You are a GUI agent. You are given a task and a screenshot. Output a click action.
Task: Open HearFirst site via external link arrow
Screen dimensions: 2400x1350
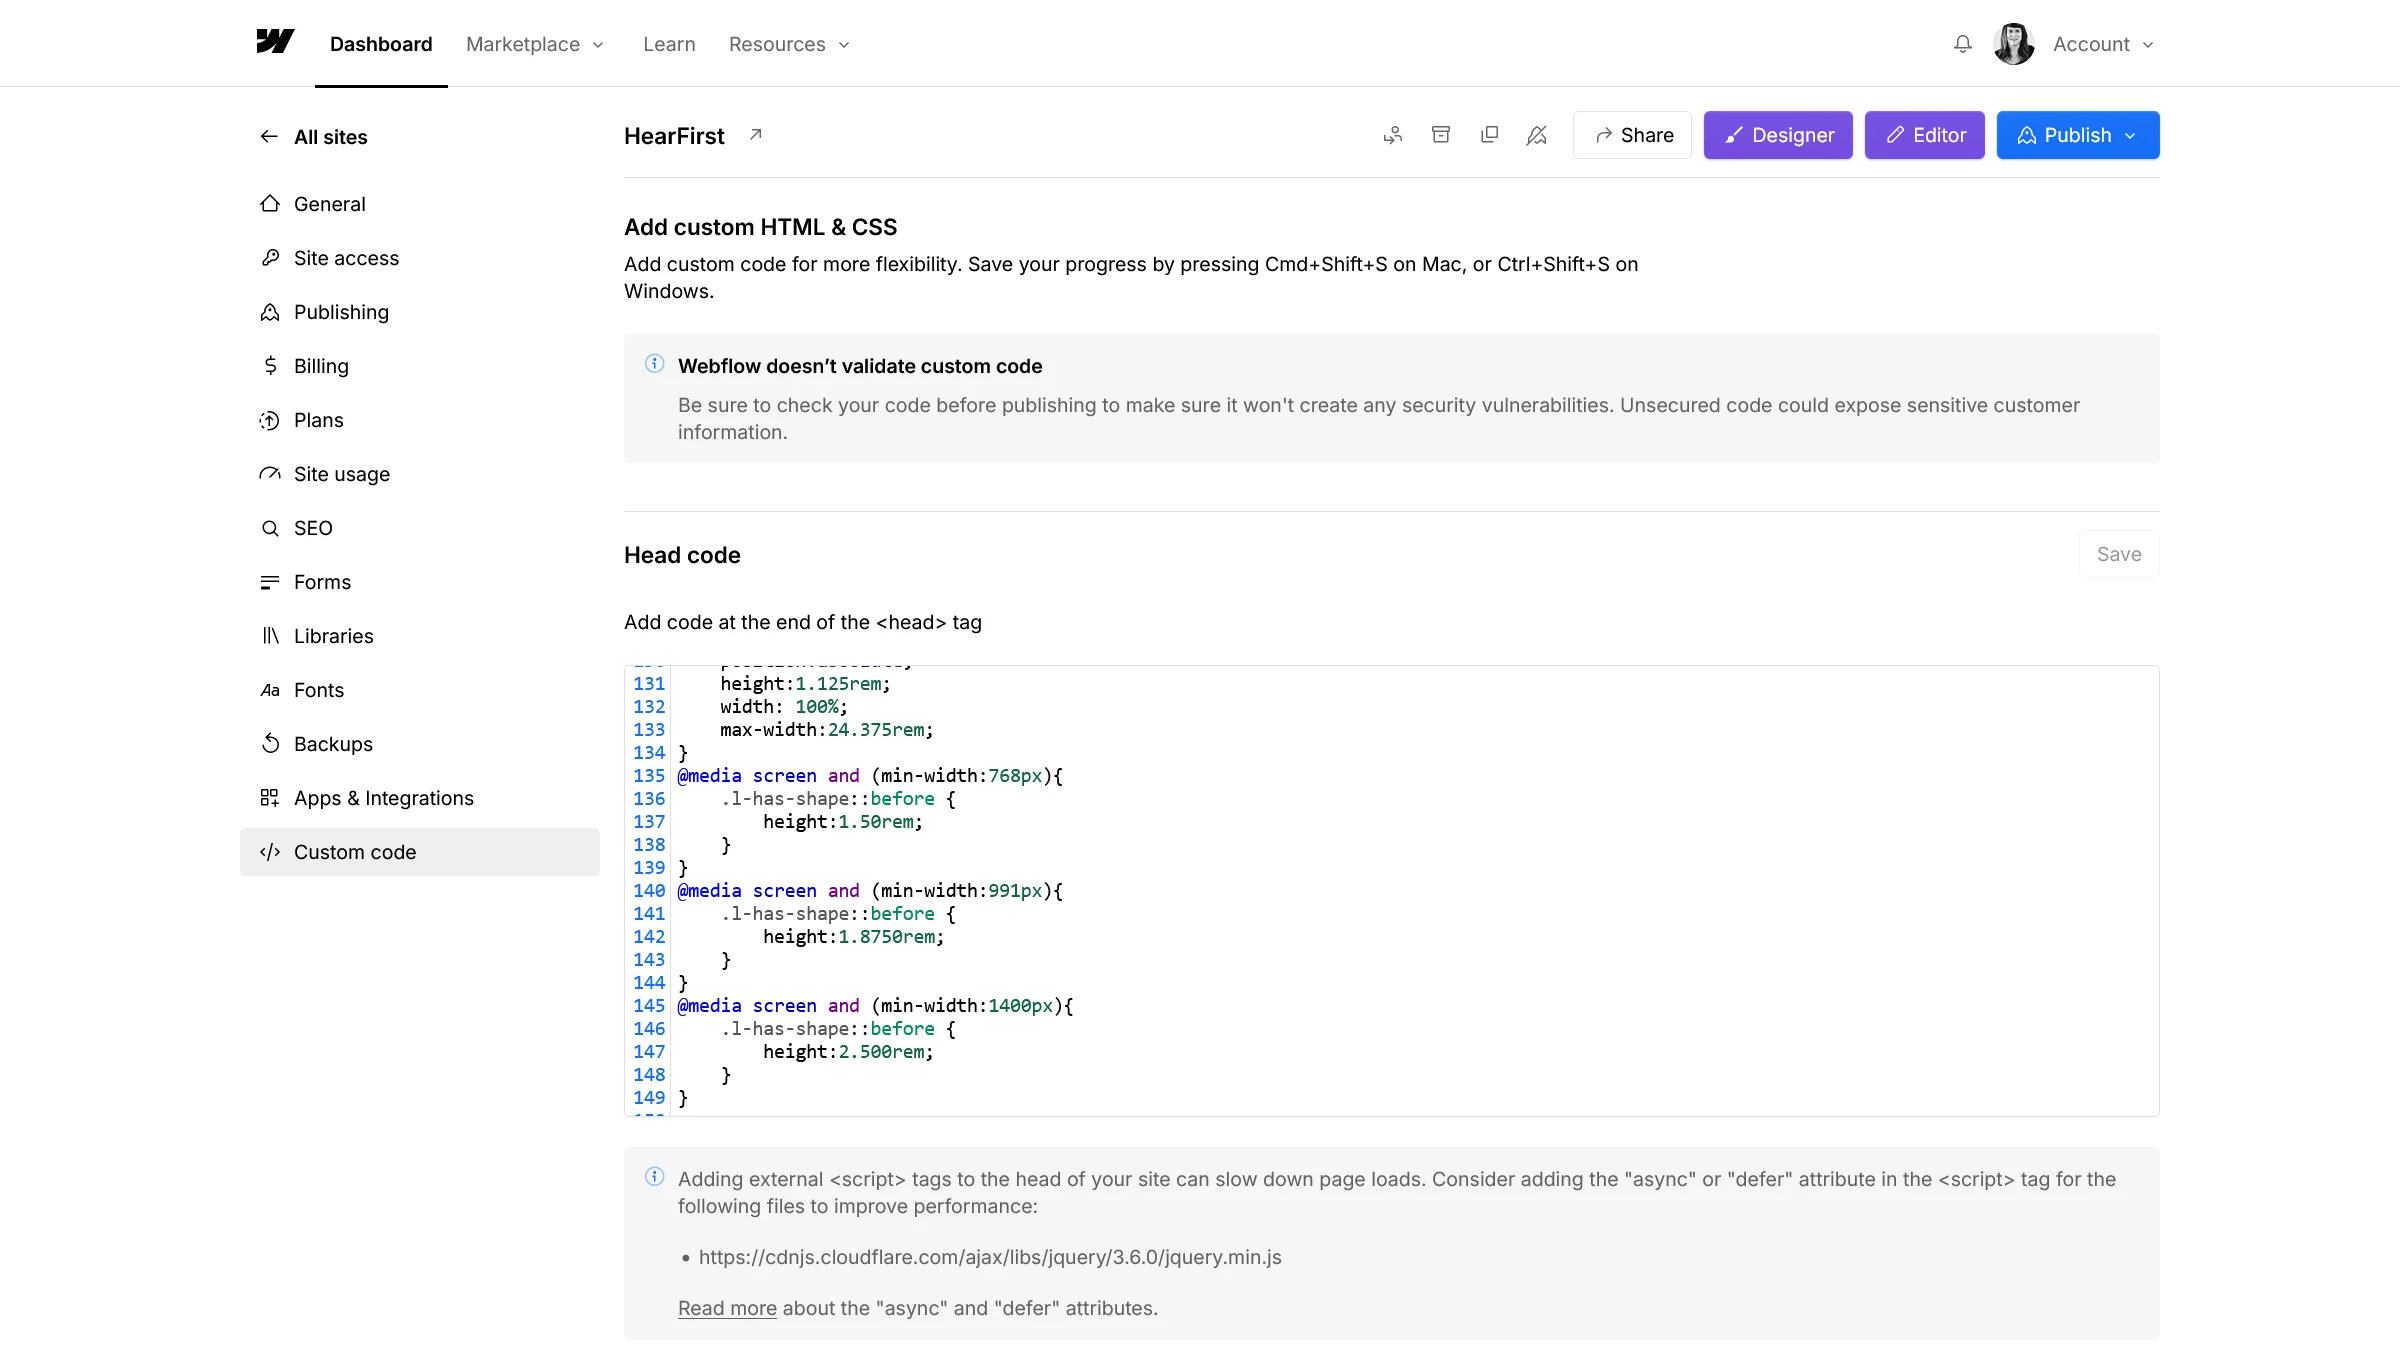755,134
